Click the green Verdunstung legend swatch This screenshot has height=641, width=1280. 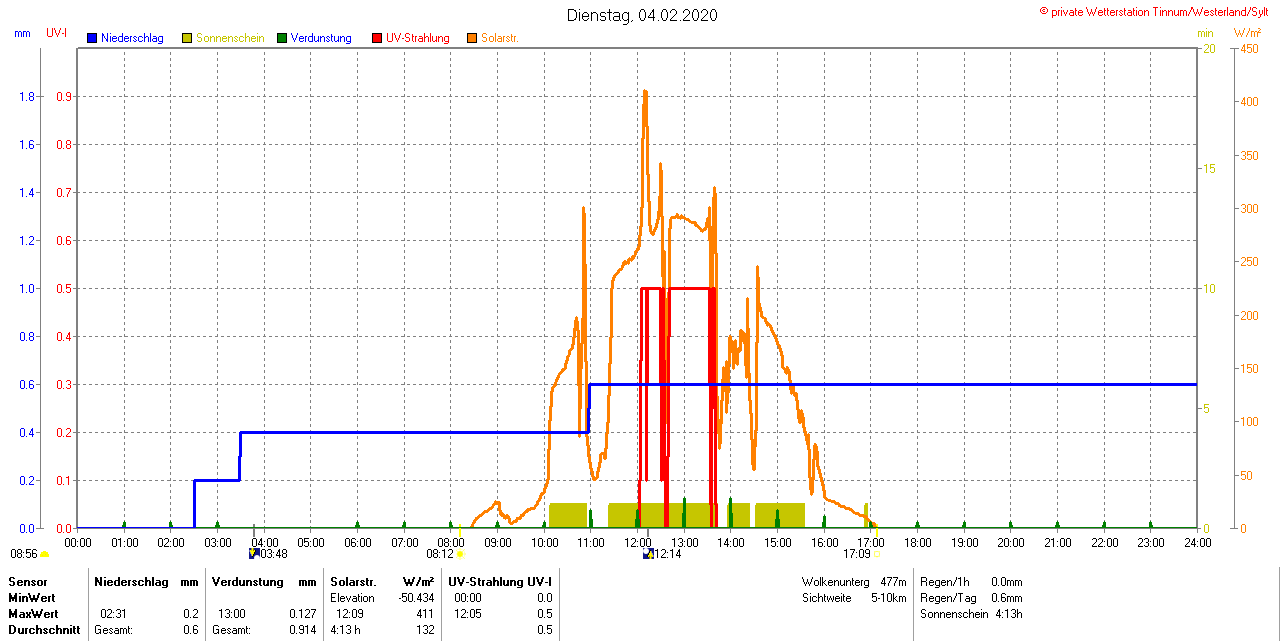point(282,38)
